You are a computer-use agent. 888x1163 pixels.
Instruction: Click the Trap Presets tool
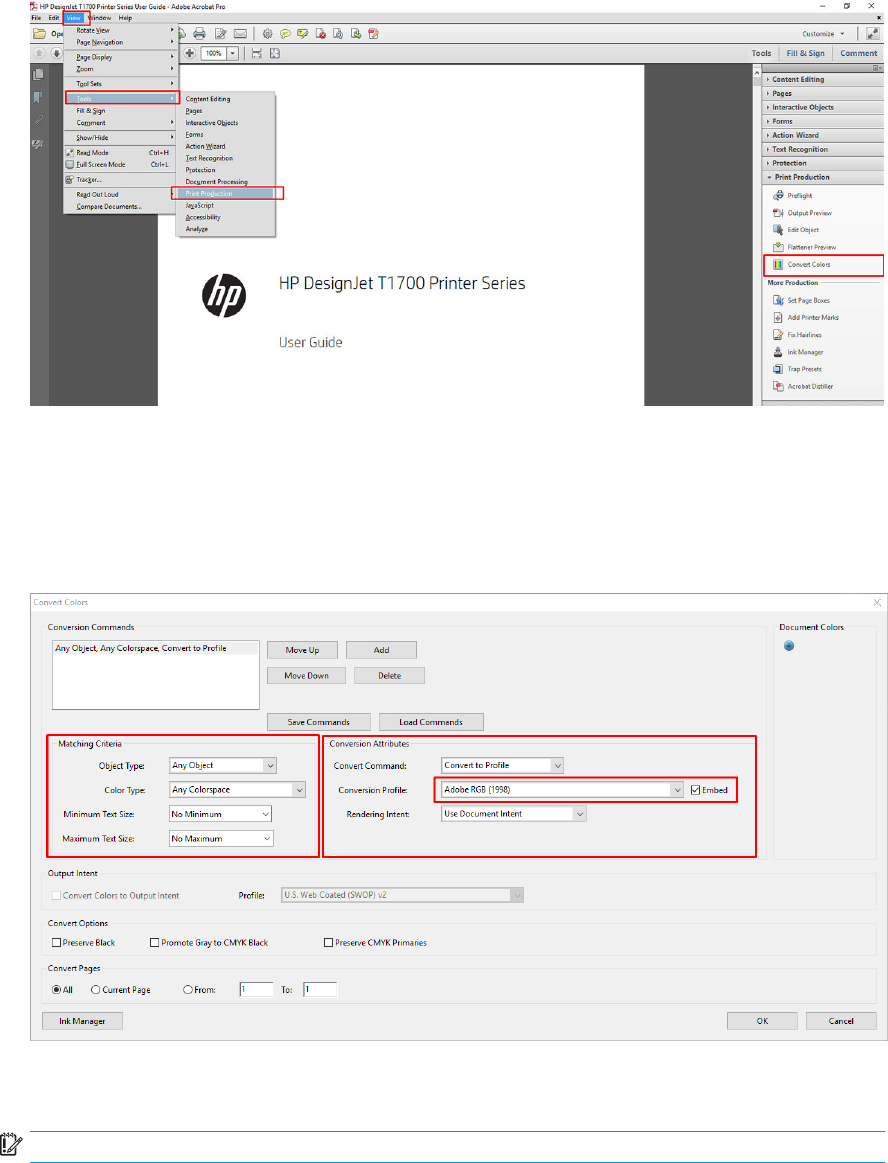[797, 369]
